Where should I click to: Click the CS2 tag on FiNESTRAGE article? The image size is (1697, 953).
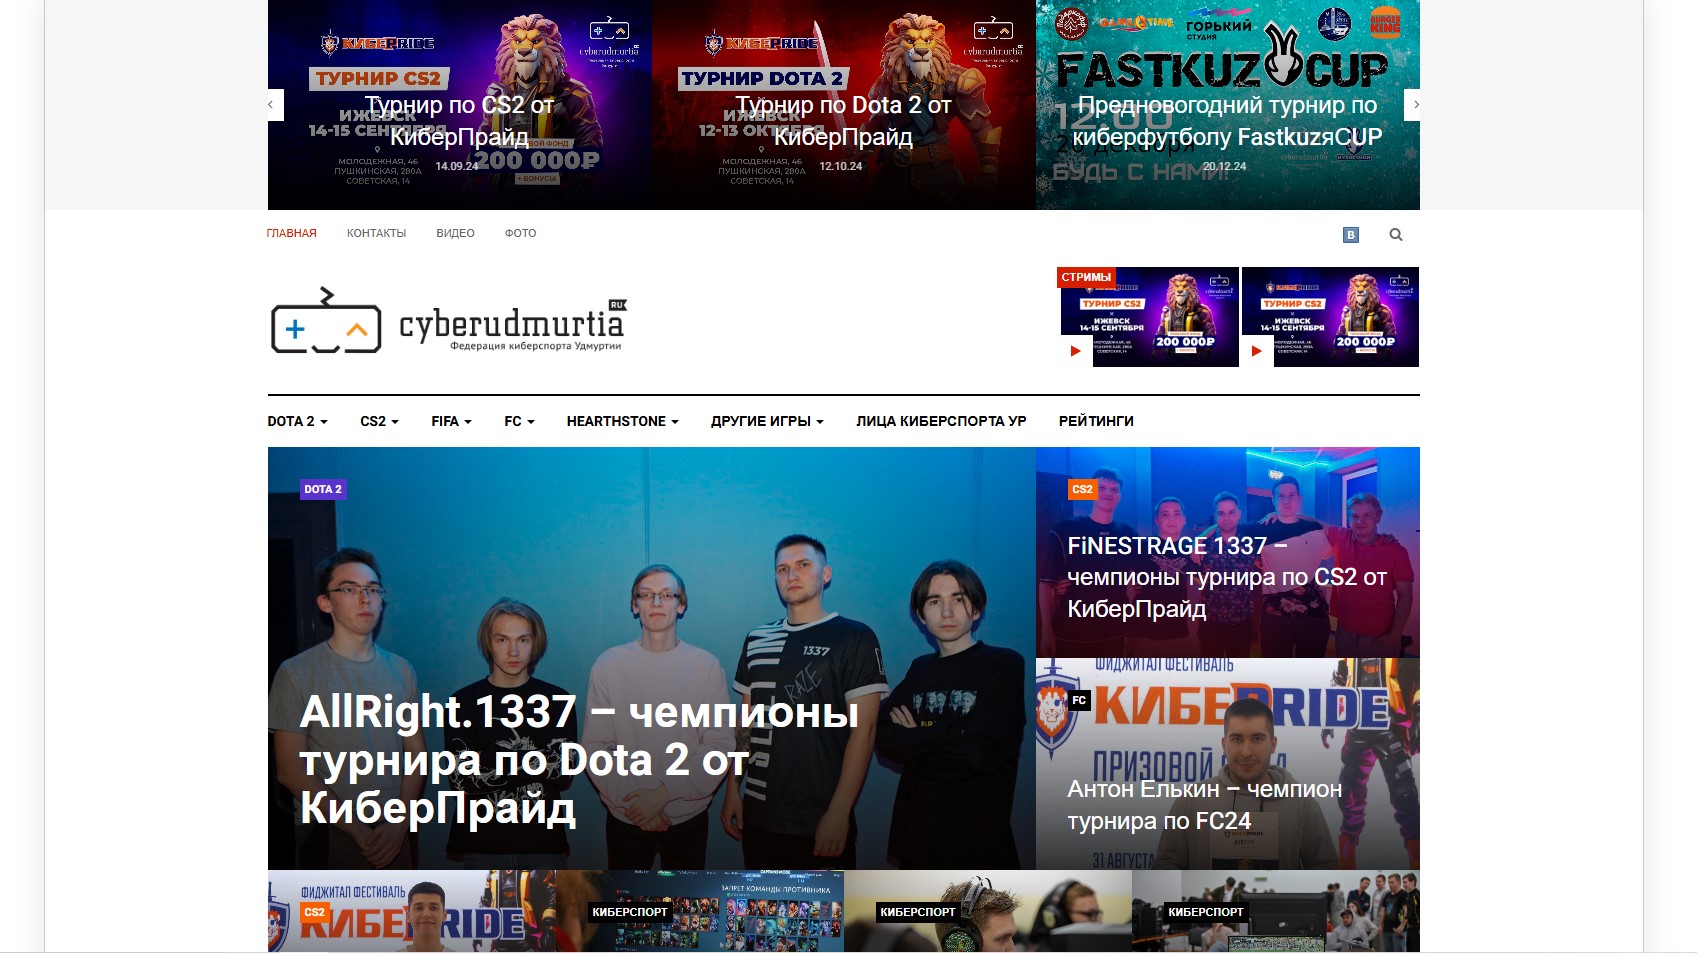(x=1082, y=489)
